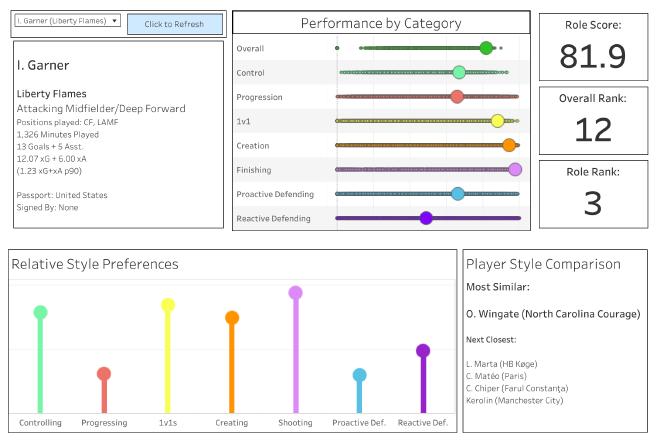Select the red Progression highlighted dot
Viewport: 660px width, 444px height.
(457, 97)
